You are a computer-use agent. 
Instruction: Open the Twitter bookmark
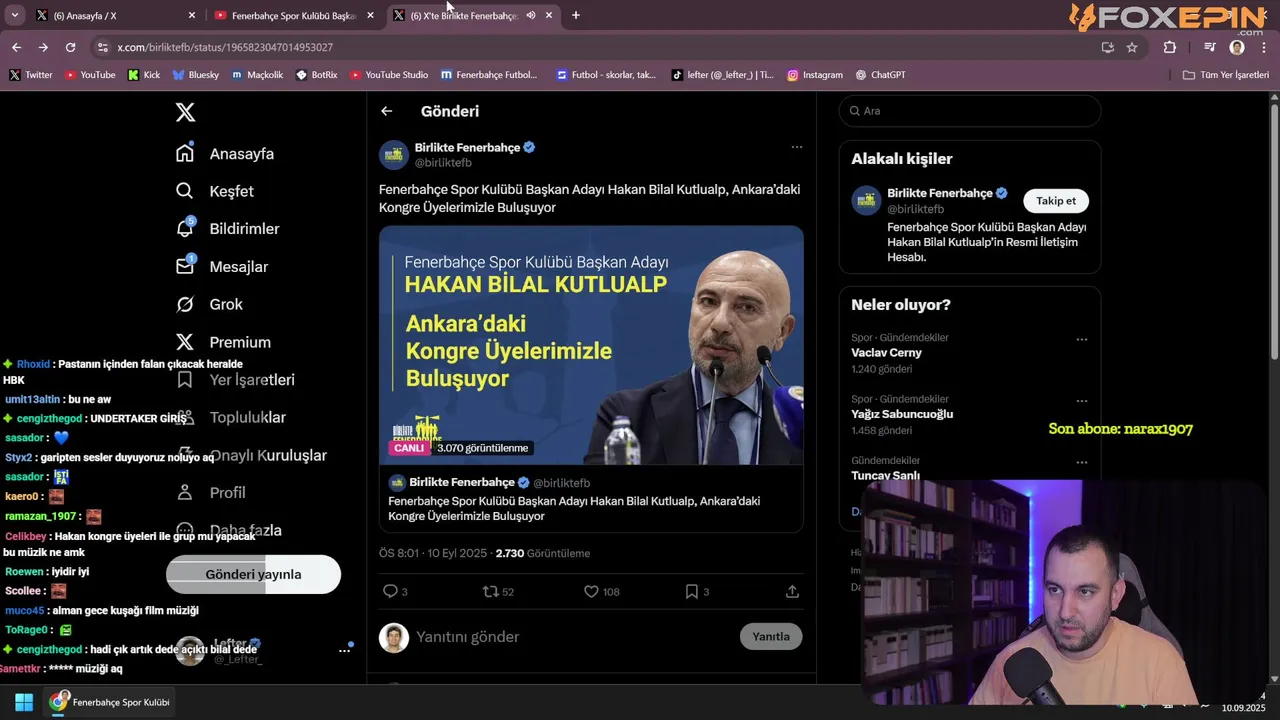pyautogui.click(x=31, y=75)
